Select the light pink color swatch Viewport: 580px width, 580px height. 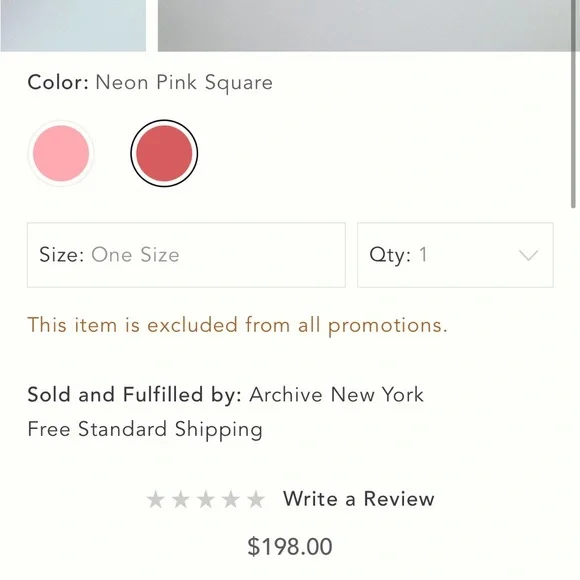pyautogui.click(x=61, y=153)
